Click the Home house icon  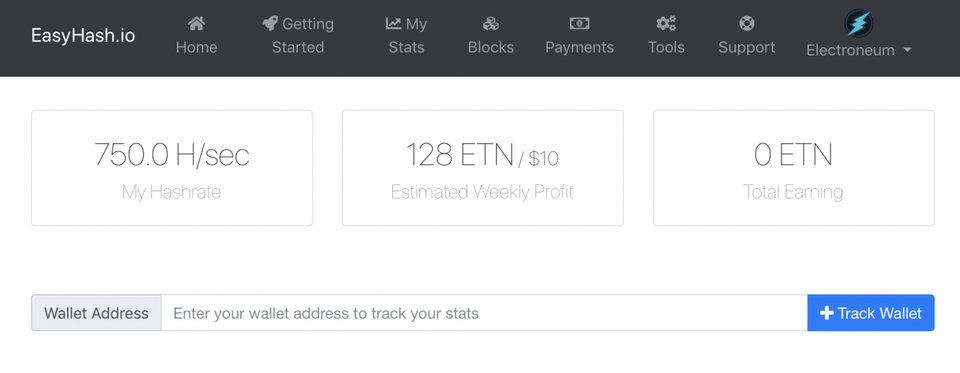(197, 24)
